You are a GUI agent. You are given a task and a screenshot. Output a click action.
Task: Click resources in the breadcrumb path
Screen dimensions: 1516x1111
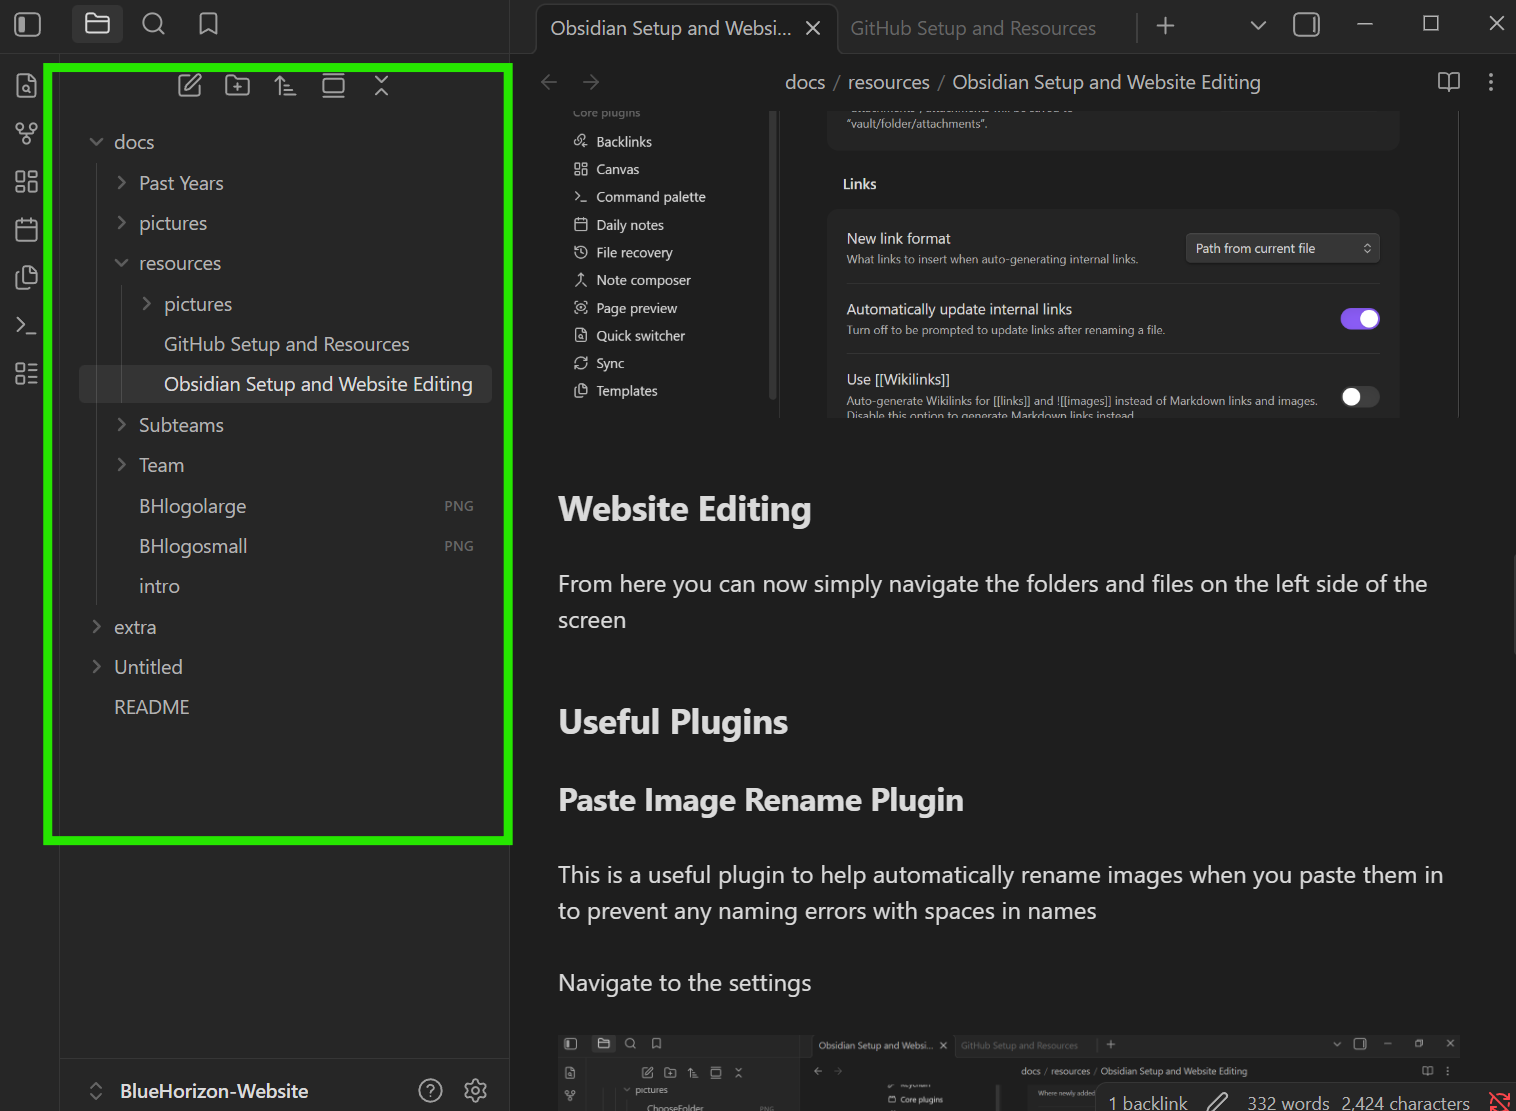tap(889, 82)
